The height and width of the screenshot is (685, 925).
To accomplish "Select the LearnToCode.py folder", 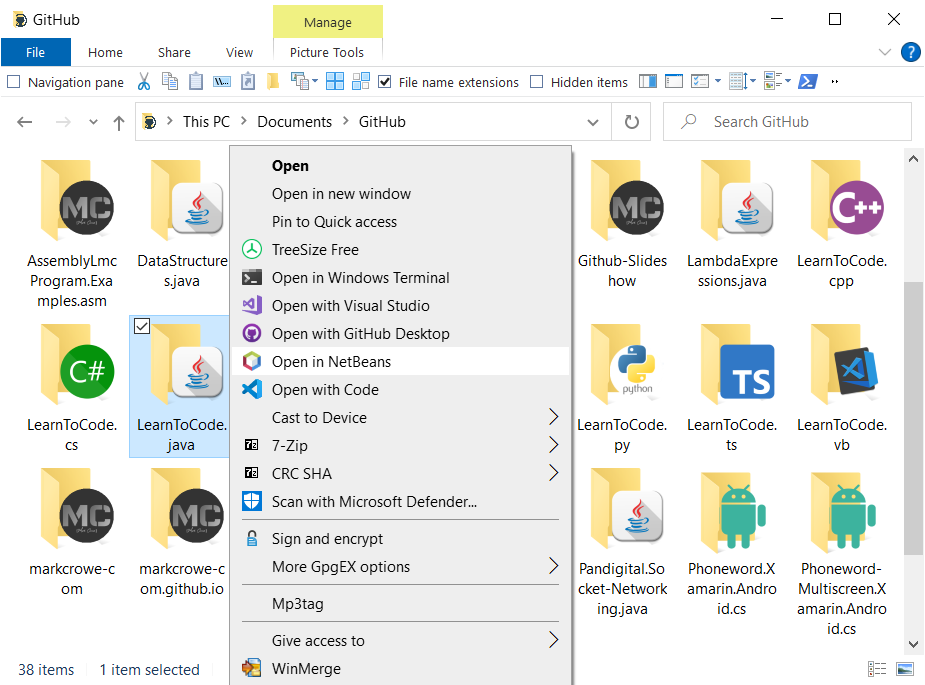I will 622,388.
